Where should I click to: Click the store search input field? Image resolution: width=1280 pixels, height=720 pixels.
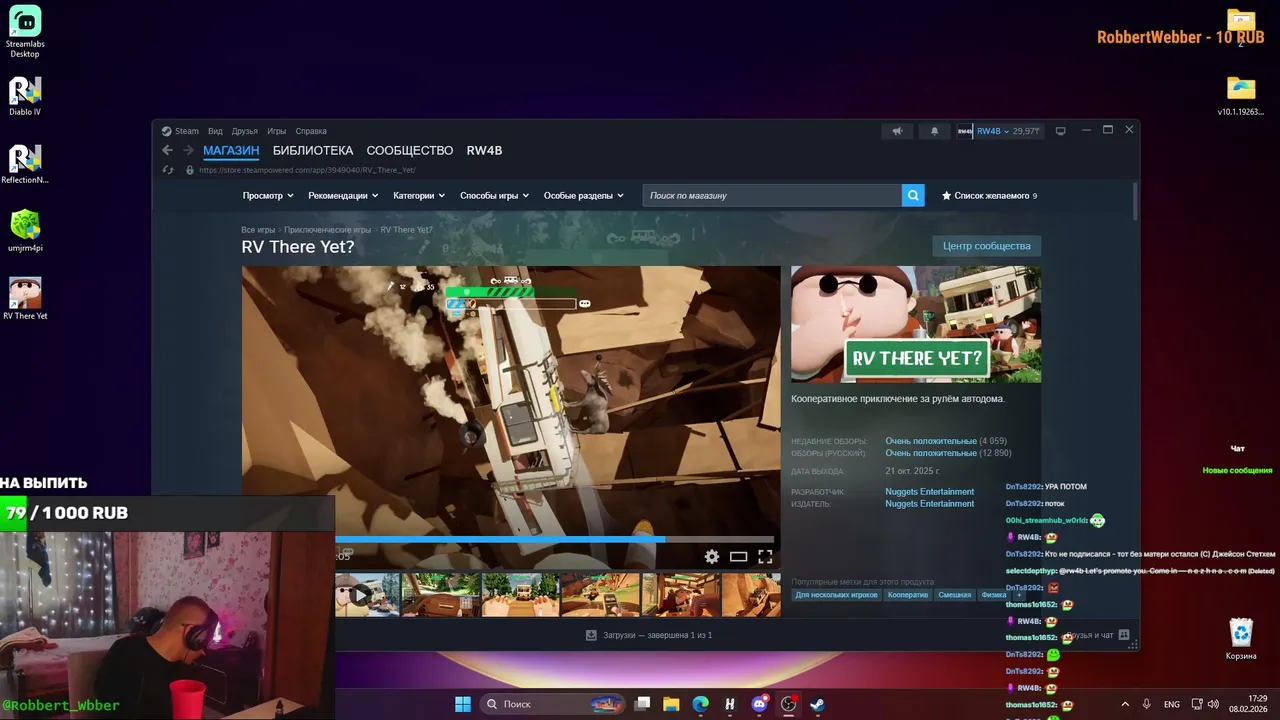tap(771, 195)
